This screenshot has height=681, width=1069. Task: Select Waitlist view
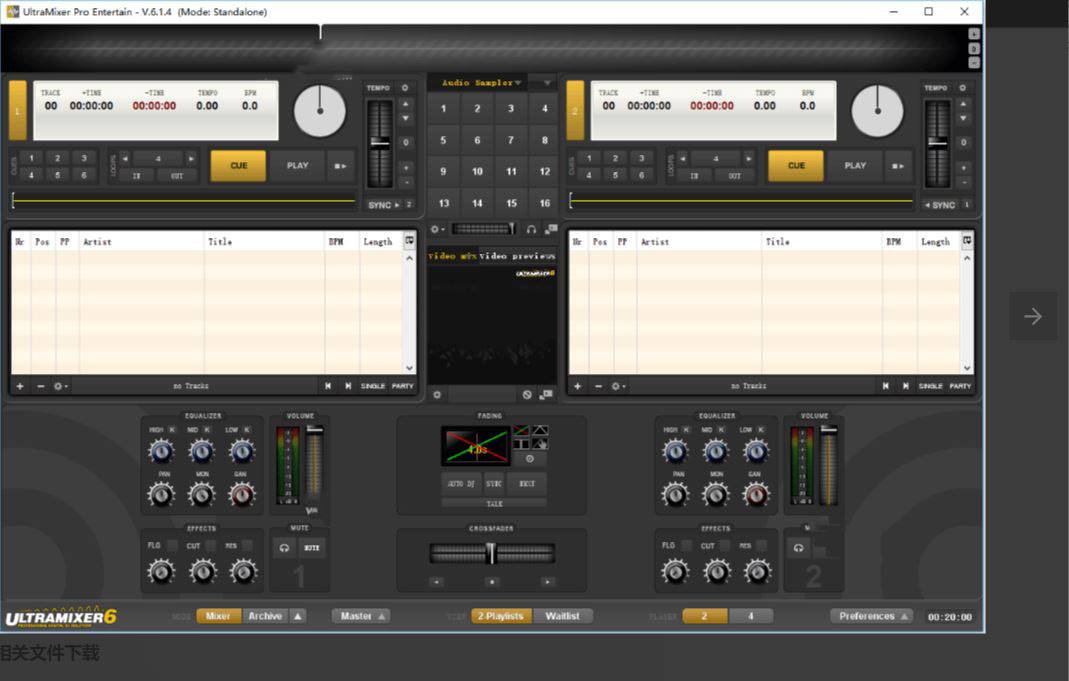coord(562,616)
